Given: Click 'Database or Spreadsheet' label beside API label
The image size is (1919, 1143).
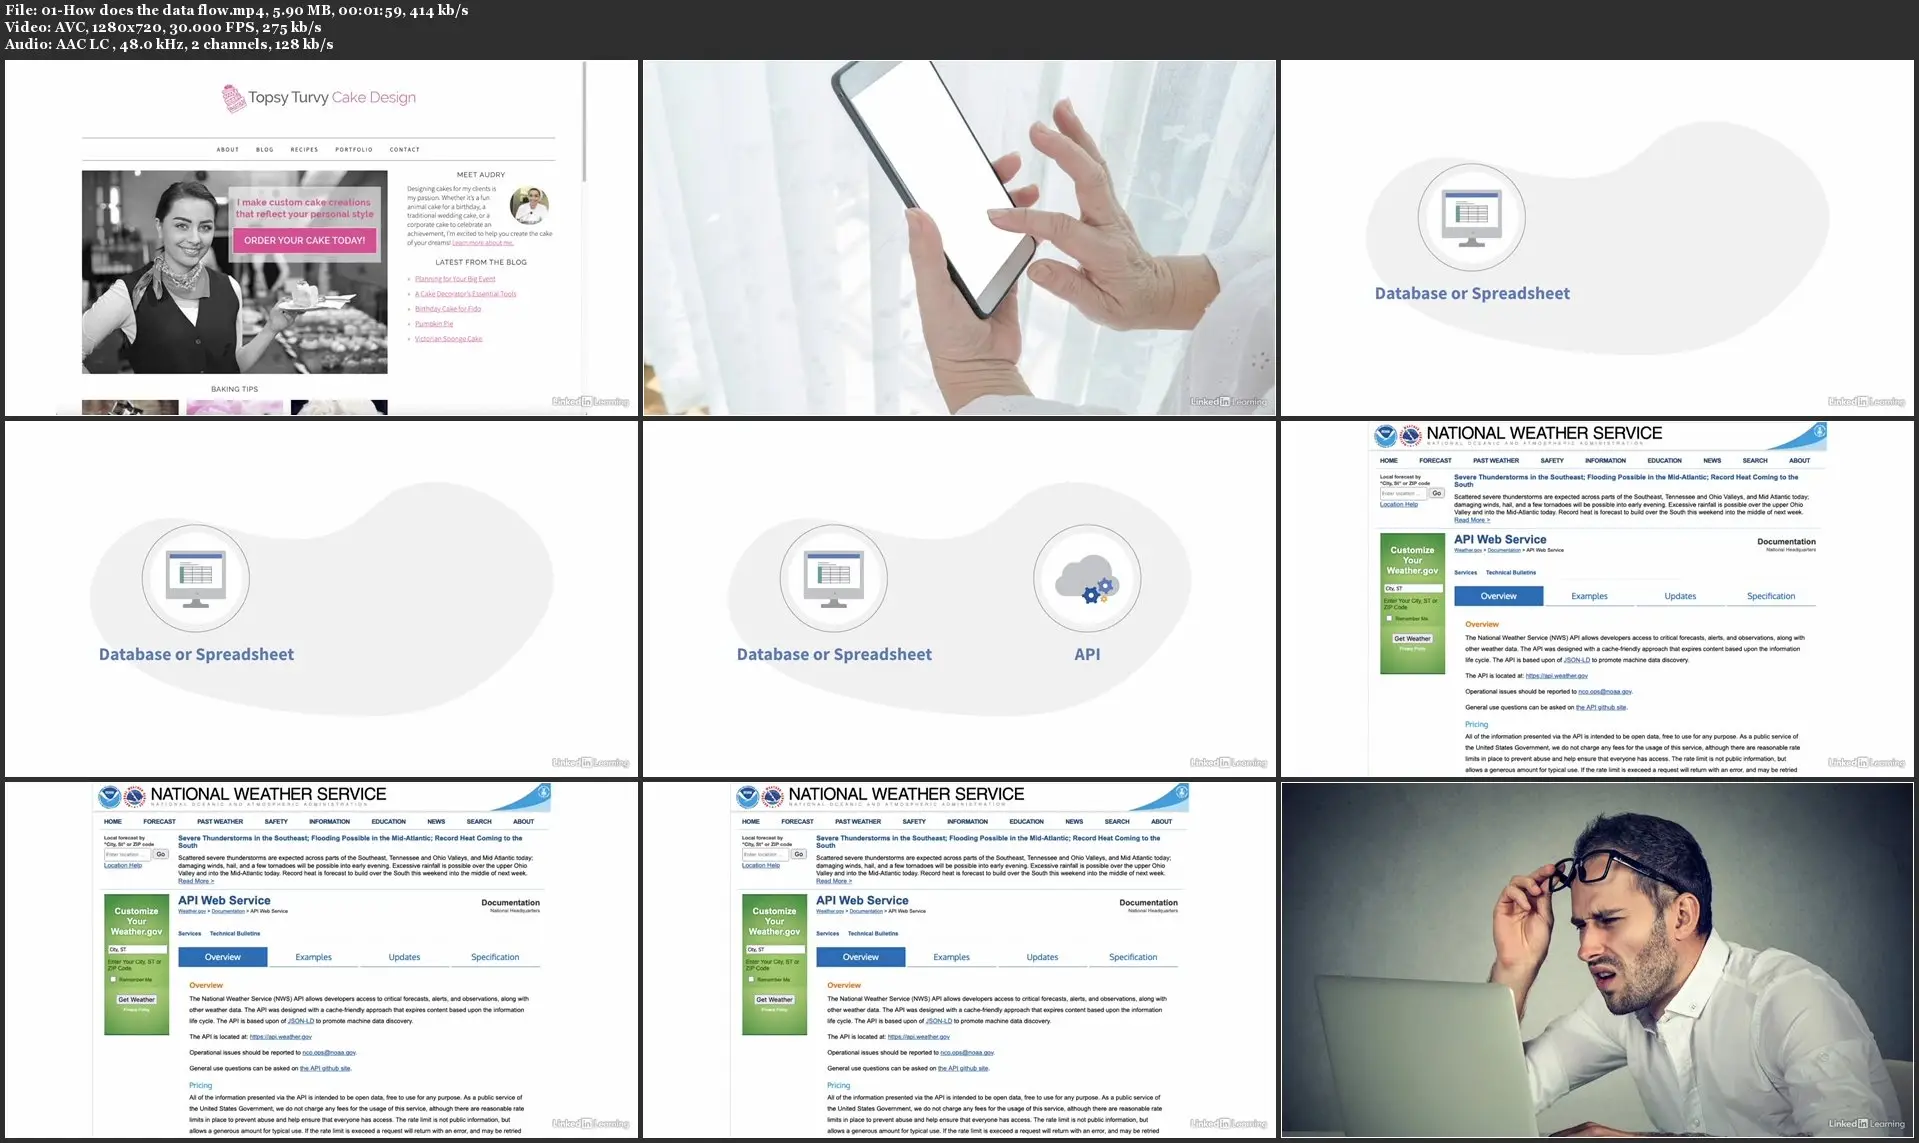Looking at the screenshot, I should pos(834,654).
